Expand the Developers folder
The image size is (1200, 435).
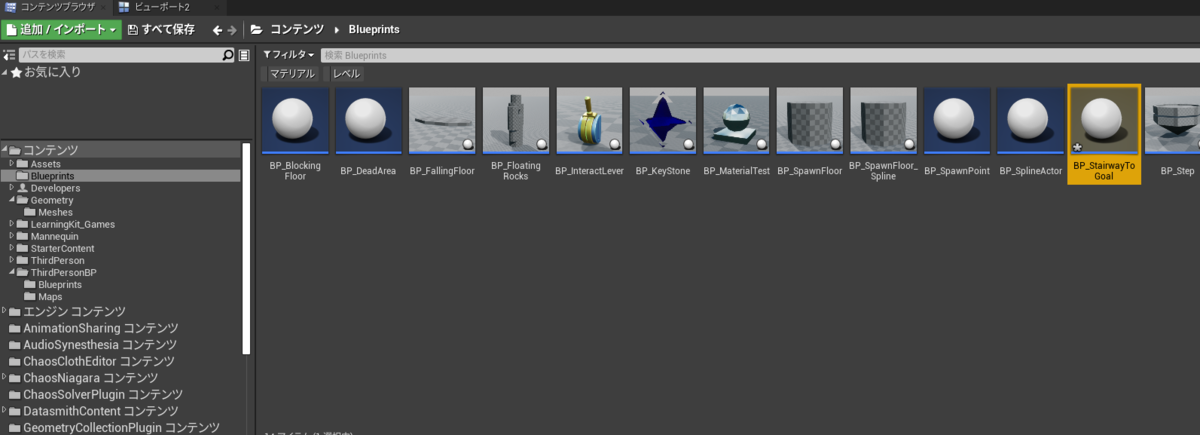[x=11, y=188]
